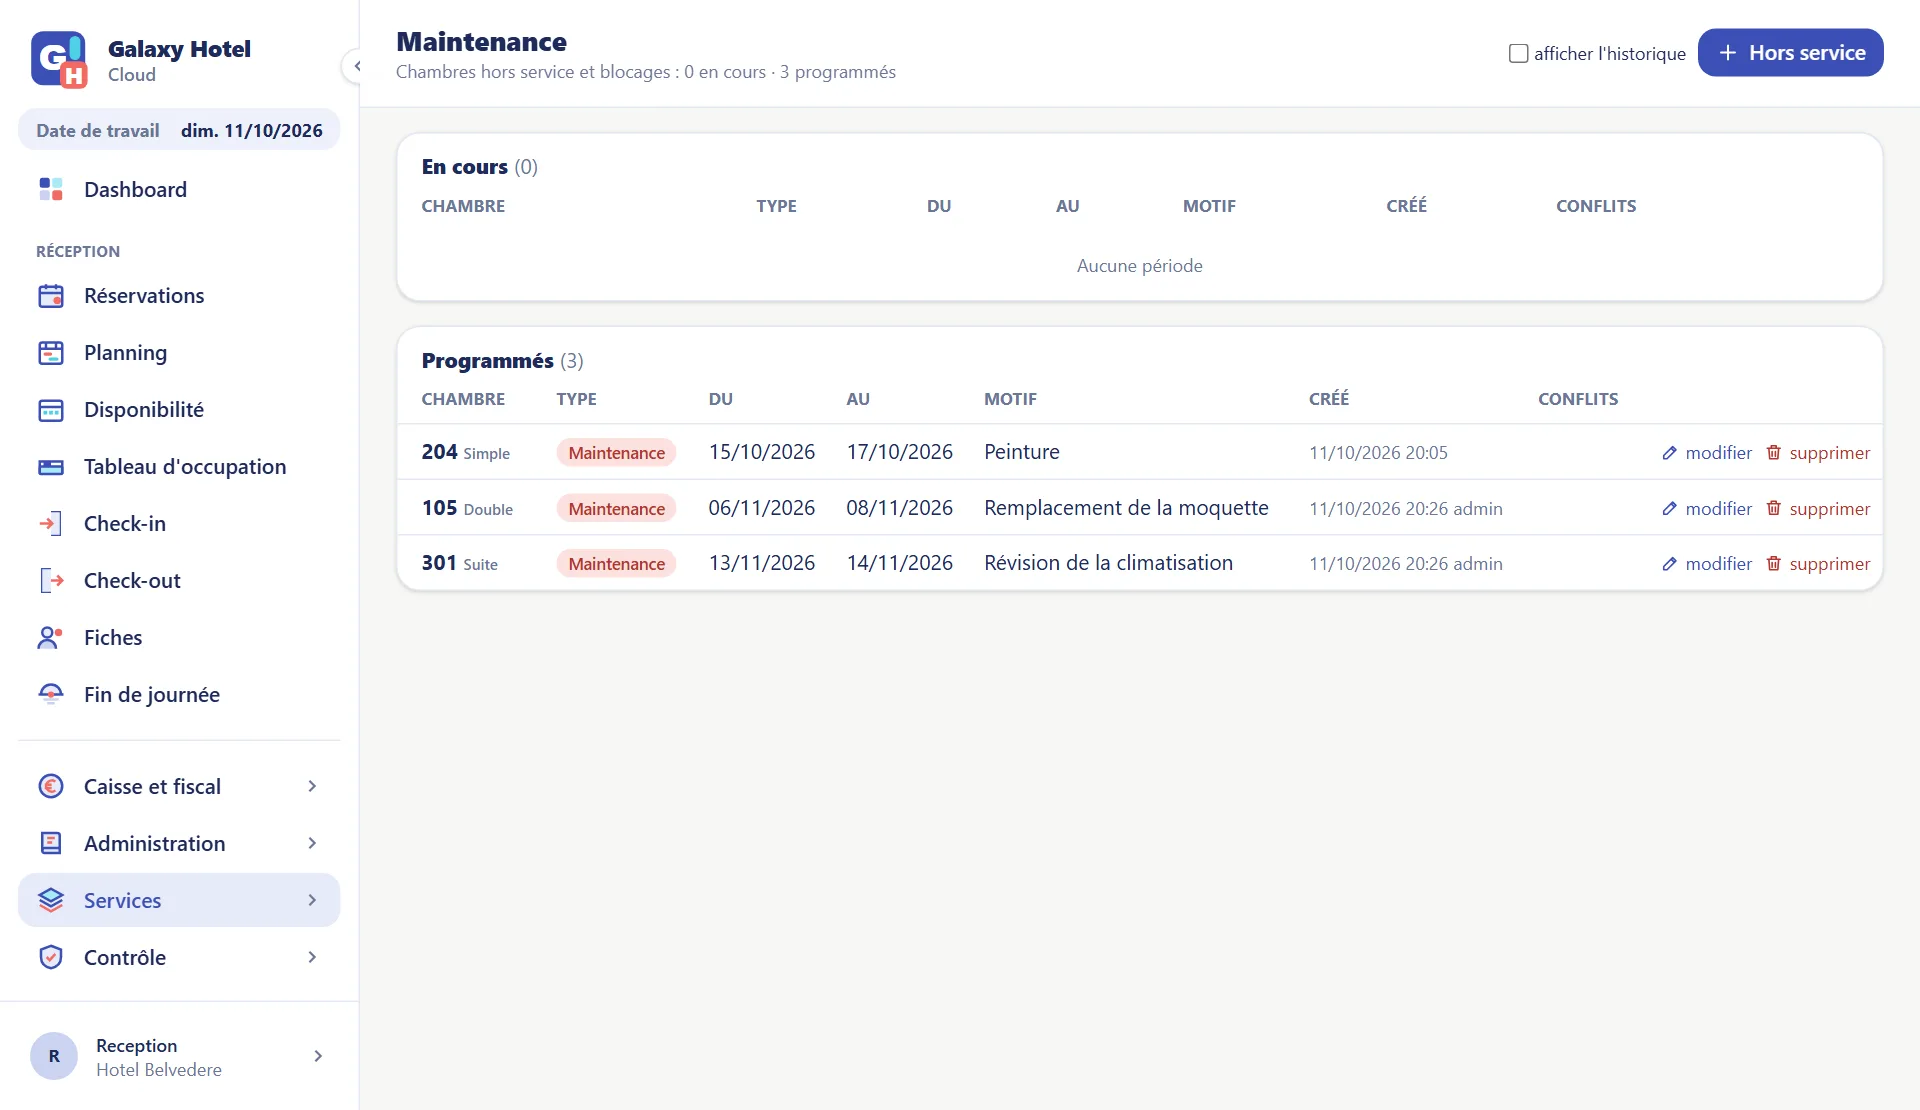Click the Contrôle shield icon

point(51,958)
